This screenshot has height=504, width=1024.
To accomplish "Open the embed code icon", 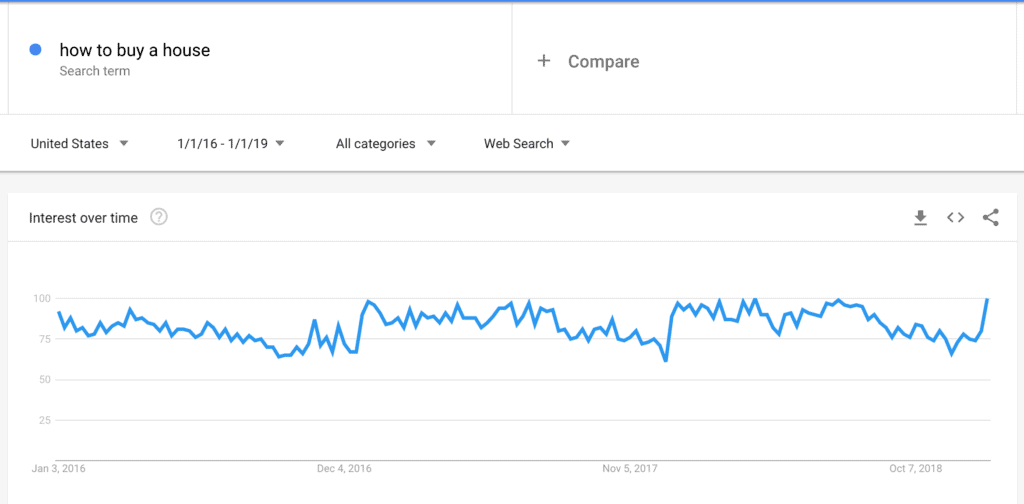I will coord(955,218).
